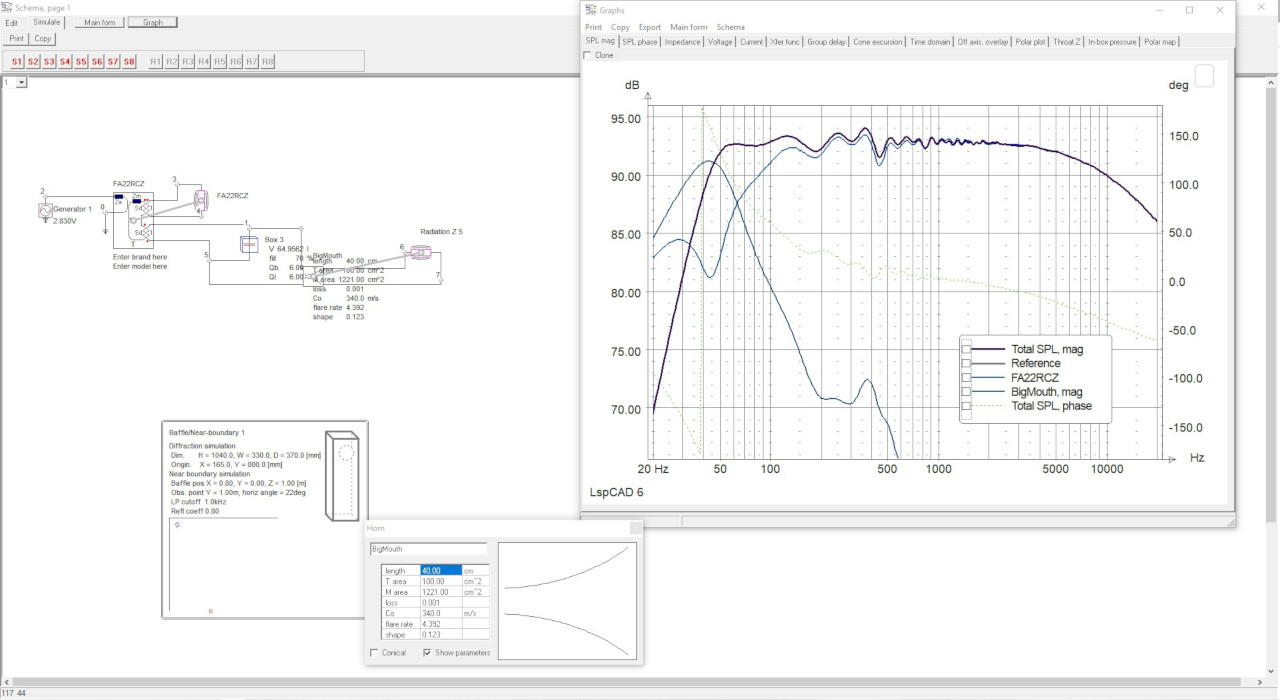The image size is (1280, 700).
Task: Toggle the Total SPL, mag legend box
Action: pyautogui.click(x=967, y=350)
